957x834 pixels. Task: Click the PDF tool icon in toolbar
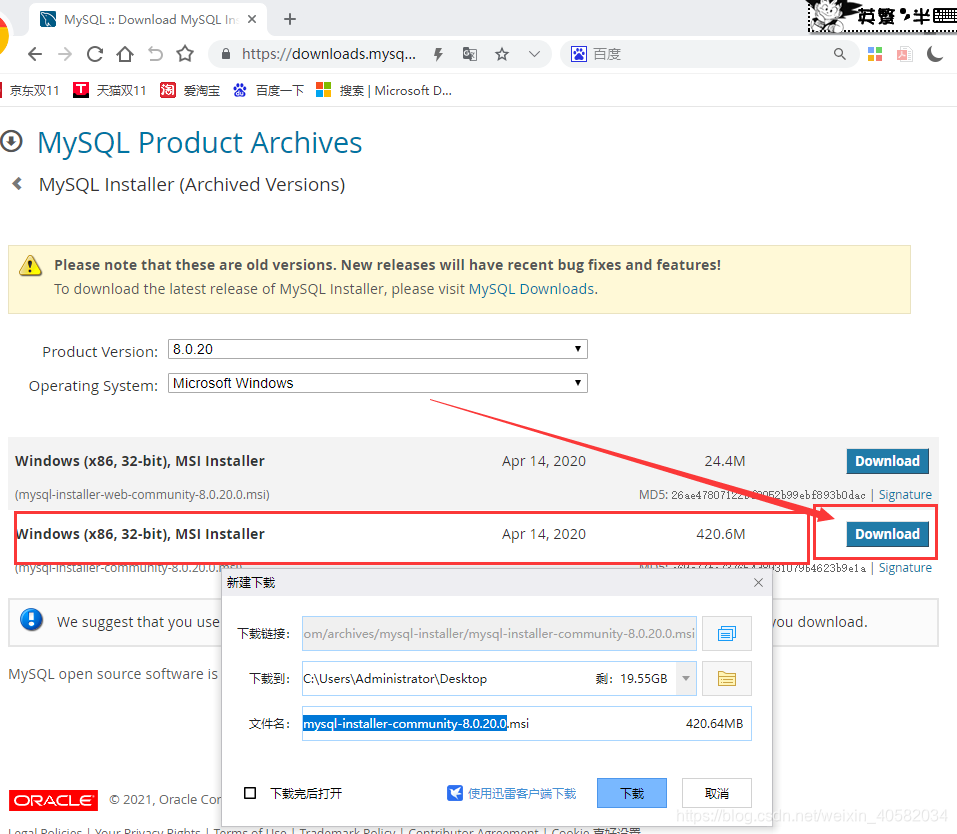pyautogui.click(x=905, y=54)
